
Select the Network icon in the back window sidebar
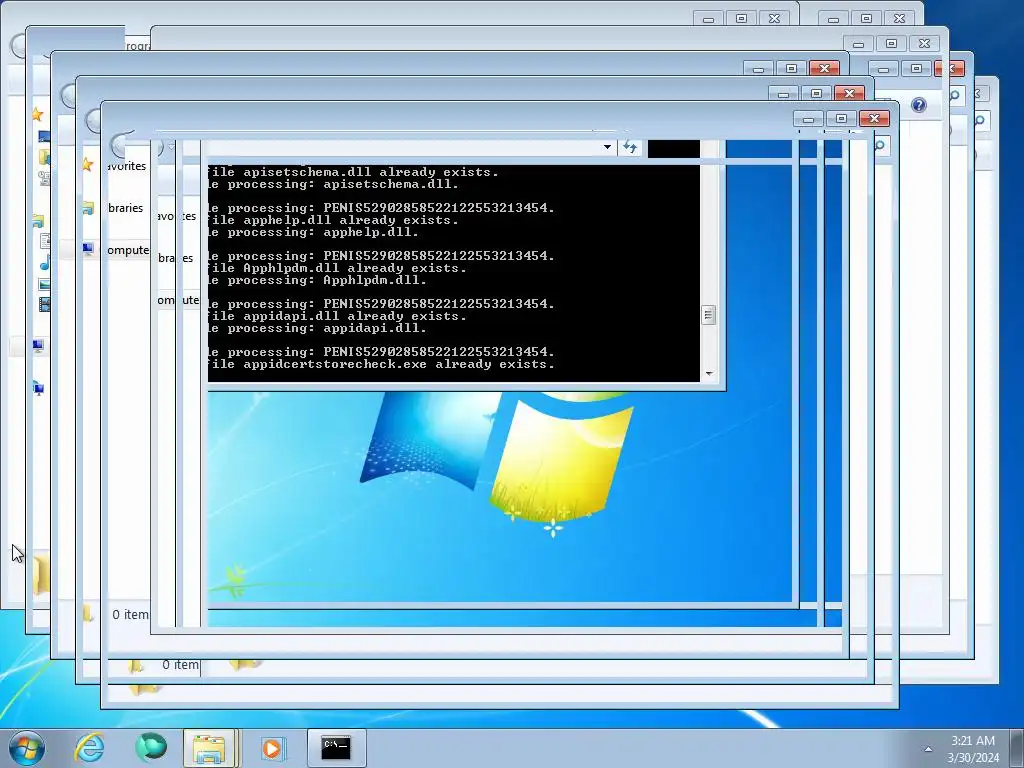(39, 389)
